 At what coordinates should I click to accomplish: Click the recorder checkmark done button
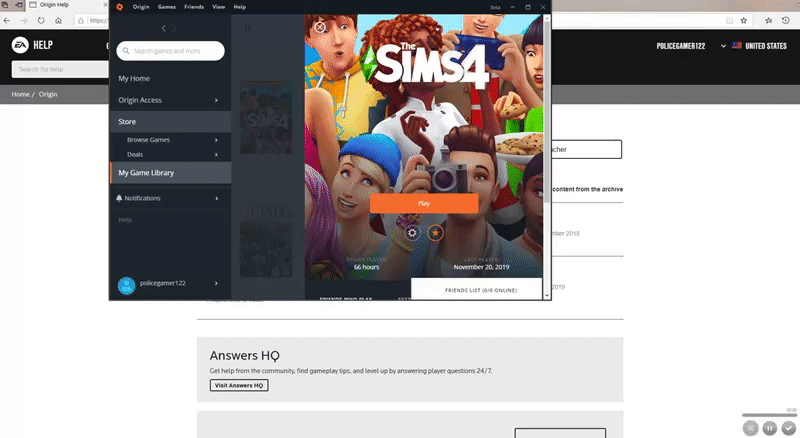[789, 428]
